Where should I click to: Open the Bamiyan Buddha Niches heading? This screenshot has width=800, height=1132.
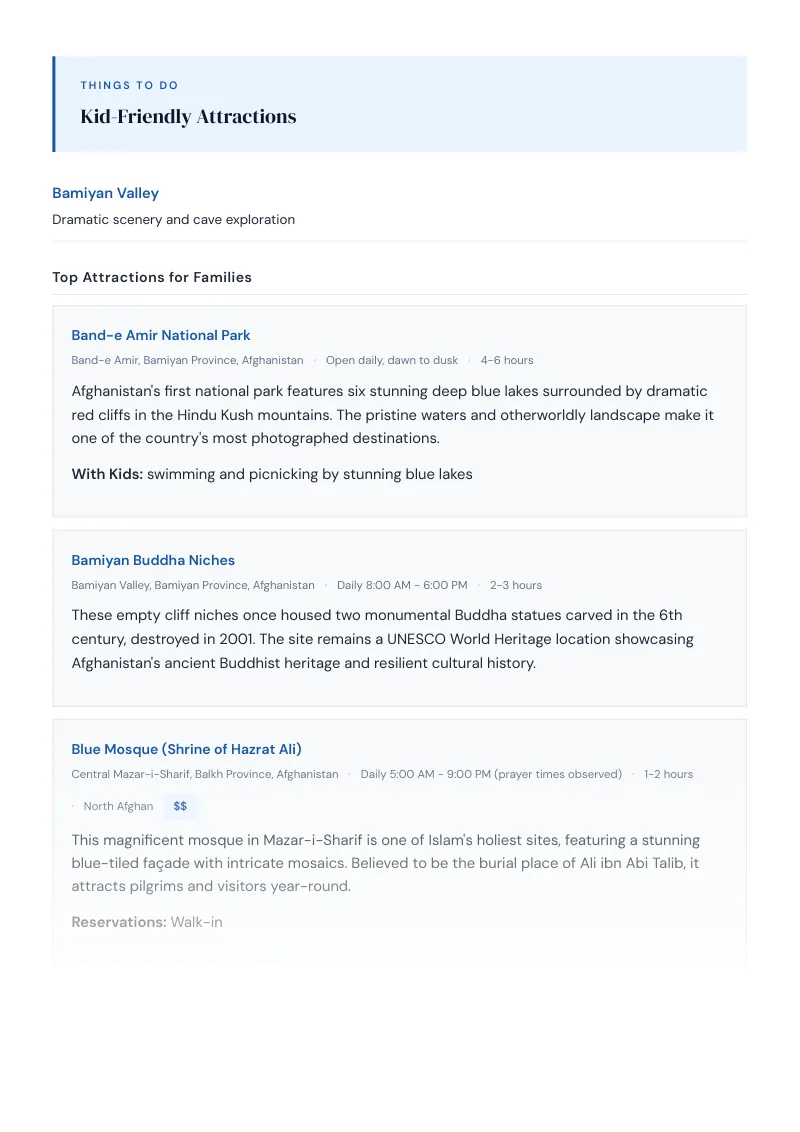(153, 560)
